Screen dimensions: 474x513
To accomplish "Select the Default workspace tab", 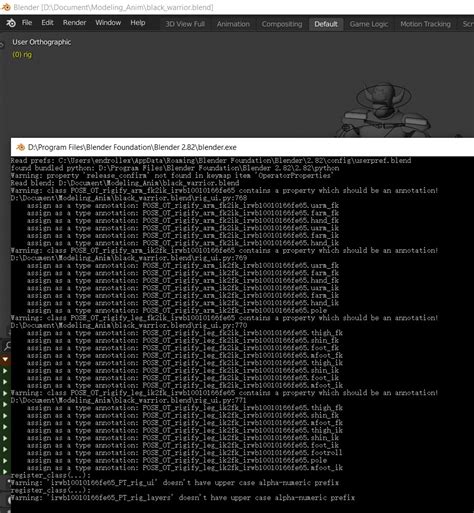I will 326,24.
